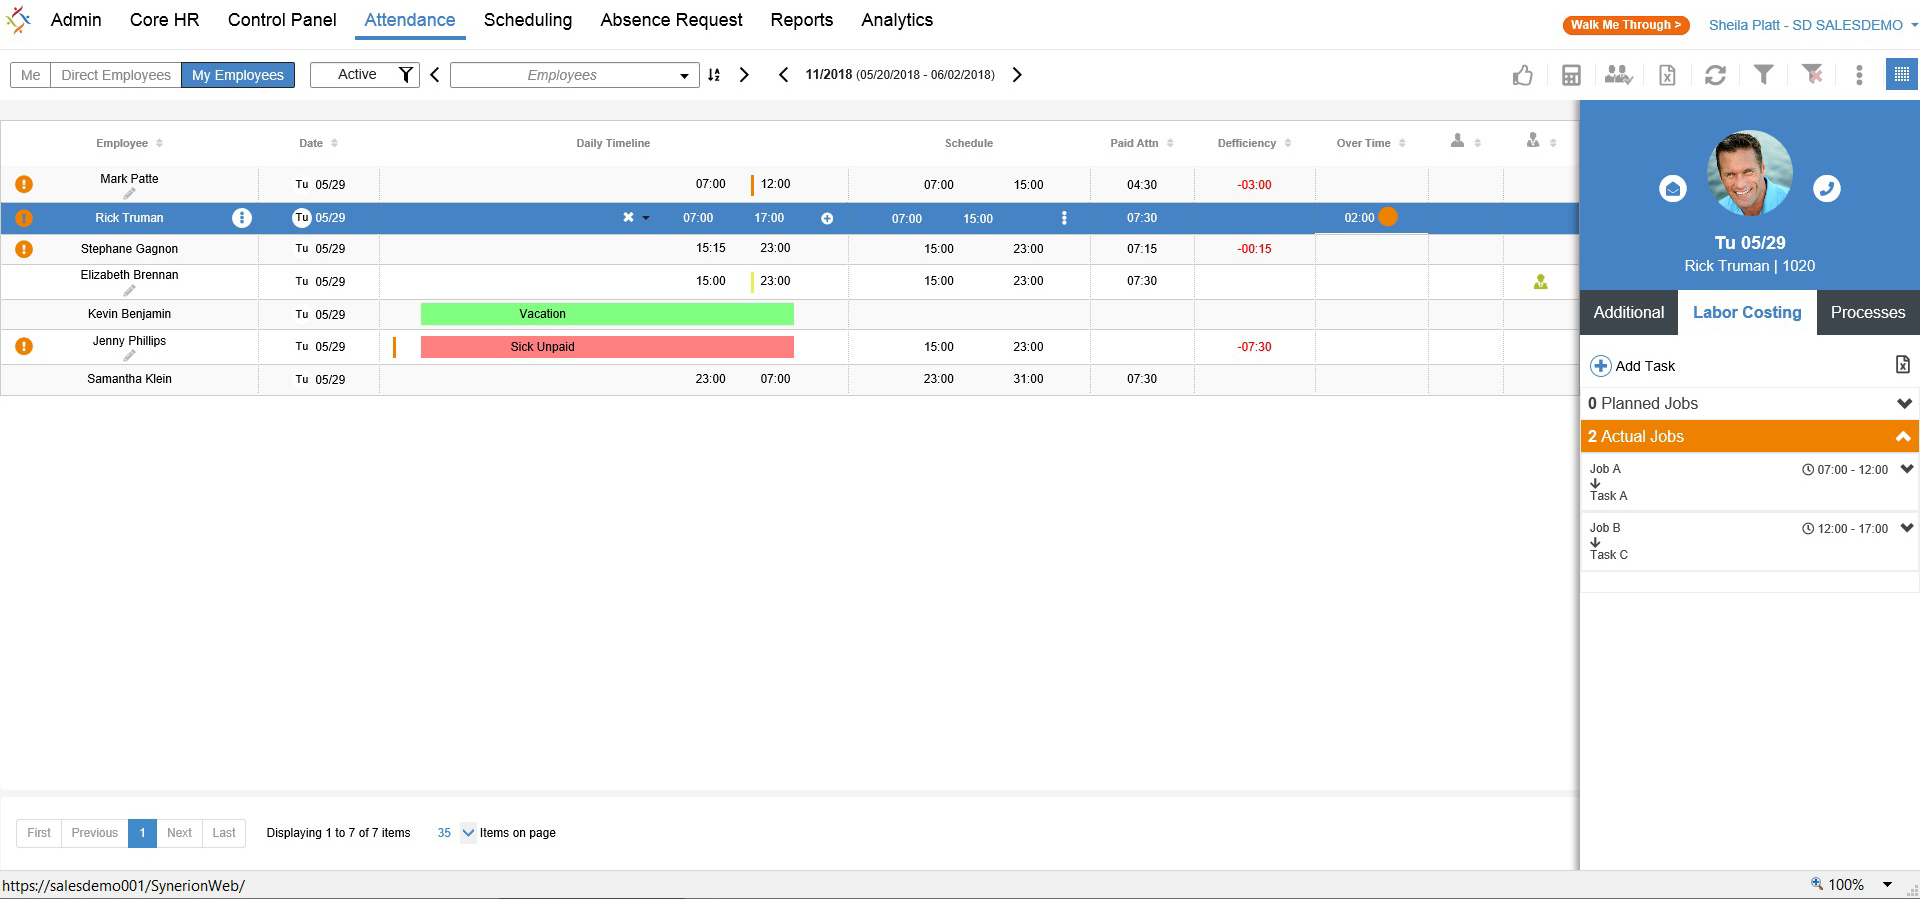This screenshot has width=1920, height=899.
Task: Export labor costing to Excel in side panel
Action: [1903, 365]
